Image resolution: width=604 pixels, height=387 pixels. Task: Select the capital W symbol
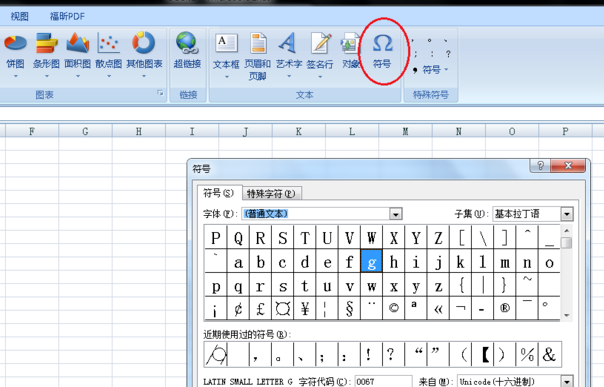click(x=371, y=238)
